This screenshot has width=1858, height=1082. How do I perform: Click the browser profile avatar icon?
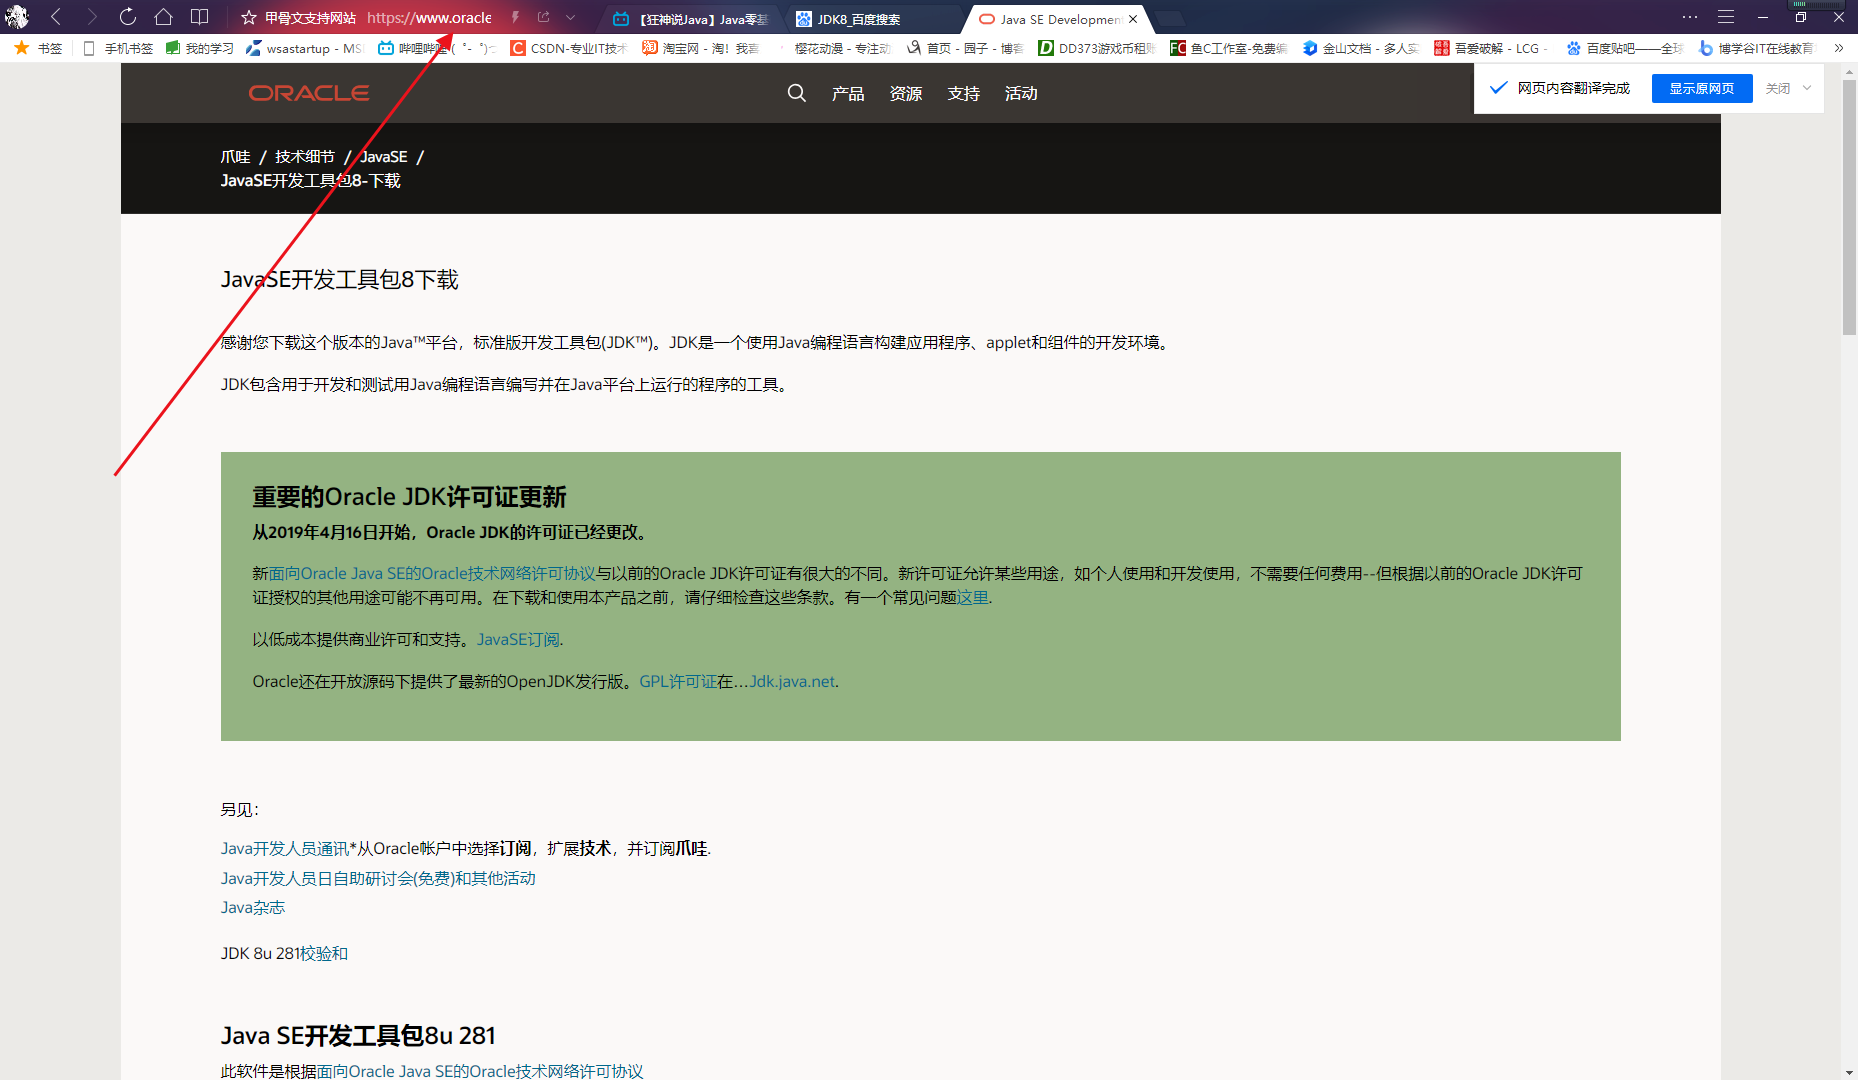(16, 17)
